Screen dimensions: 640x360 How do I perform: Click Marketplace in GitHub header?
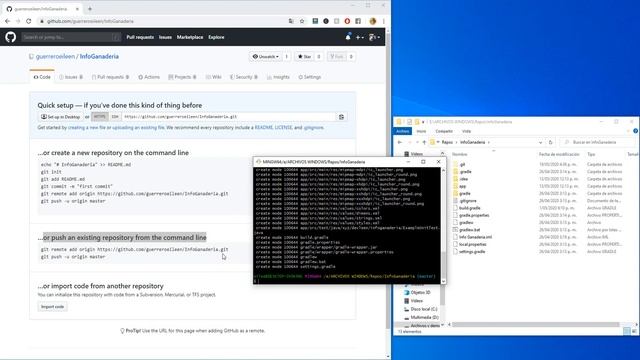coord(190,37)
